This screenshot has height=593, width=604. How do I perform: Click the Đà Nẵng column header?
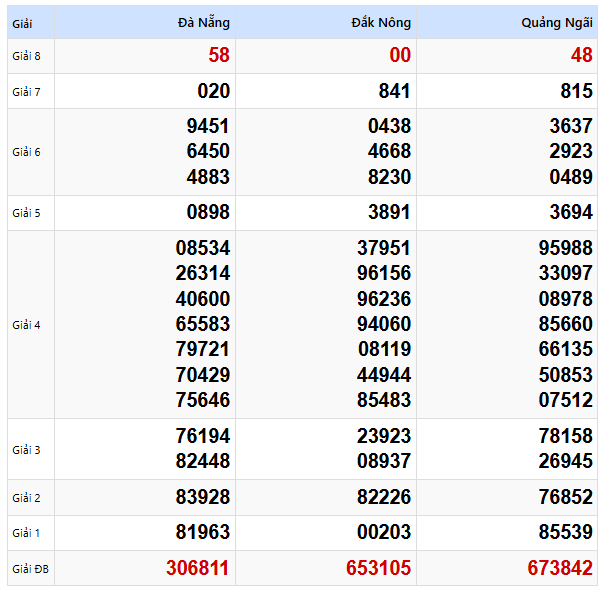(203, 23)
